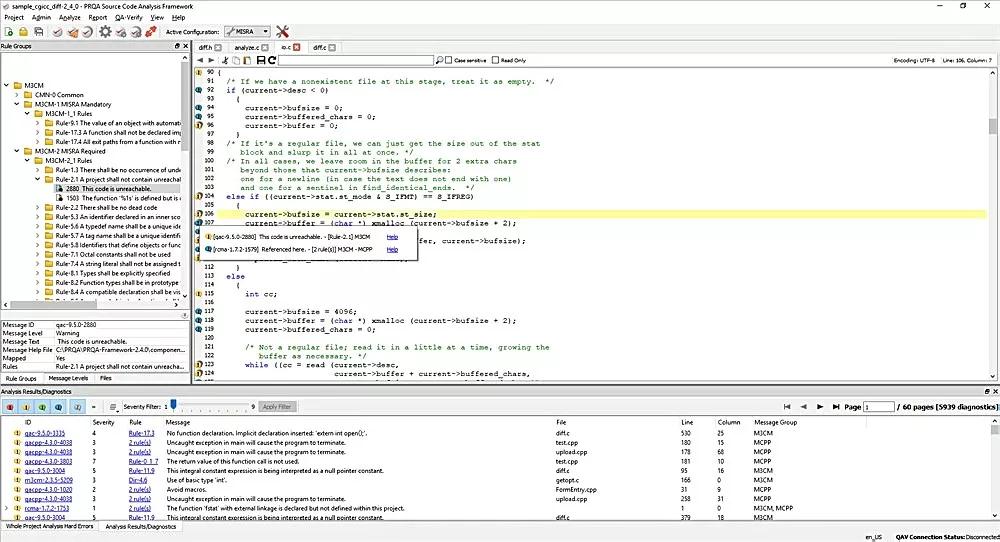This screenshot has height=542, width=1000.
Task: Collapse the M3CM root tree node
Action: point(6,85)
